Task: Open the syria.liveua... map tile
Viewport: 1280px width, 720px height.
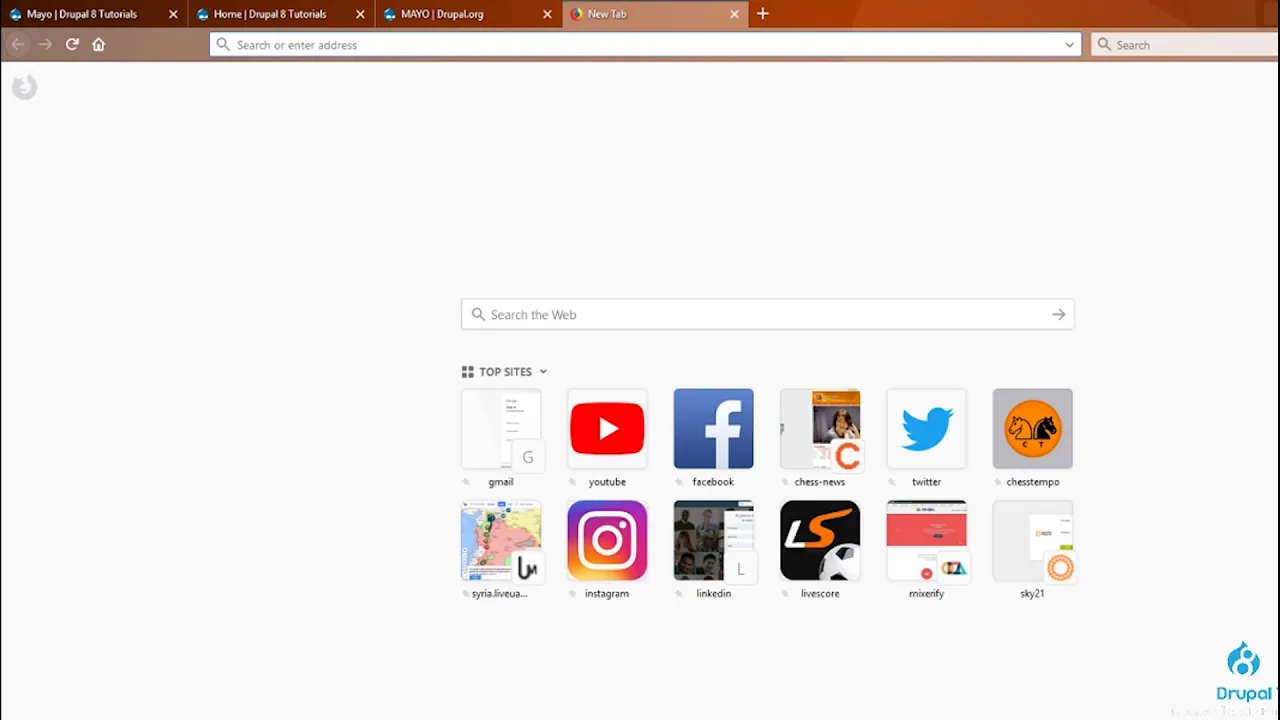Action: 501,540
